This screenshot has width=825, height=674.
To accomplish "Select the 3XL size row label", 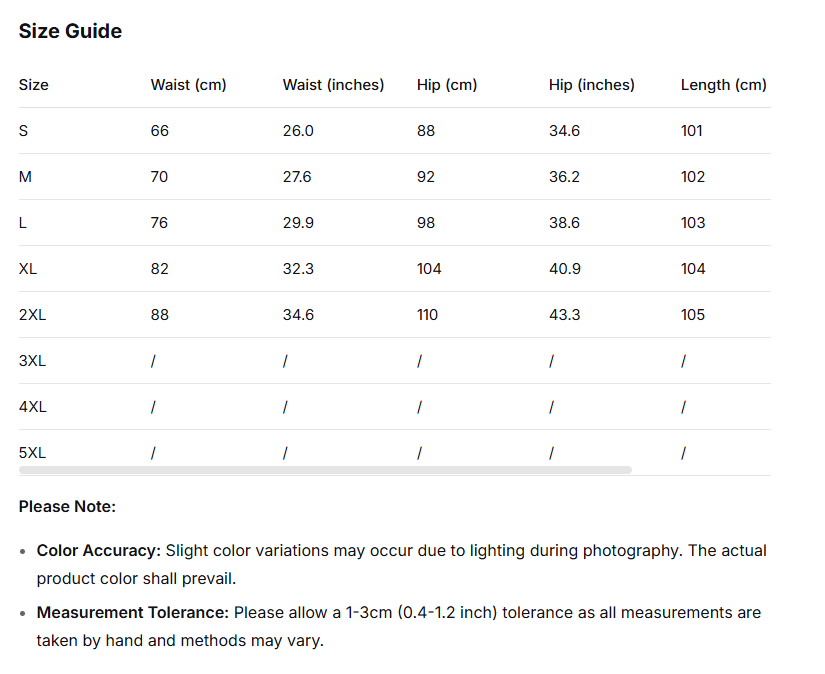I will pyautogui.click(x=32, y=361).
